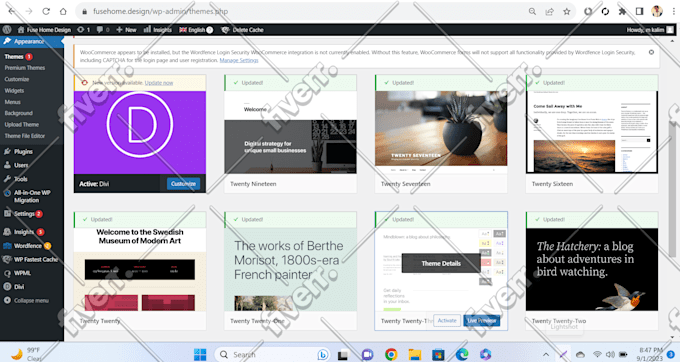
Task: Open the Howdy user account menu
Action: pyautogui.click(x=650, y=29)
